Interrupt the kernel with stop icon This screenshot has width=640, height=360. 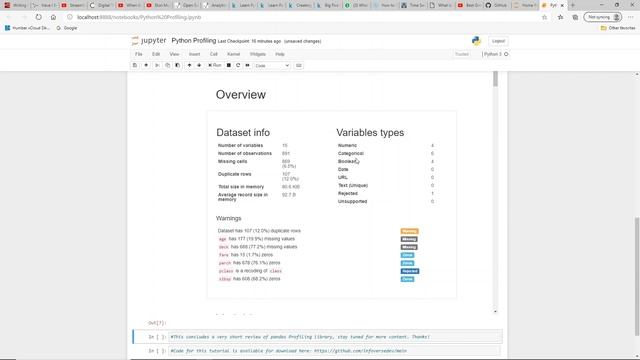[x=229, y=65]
